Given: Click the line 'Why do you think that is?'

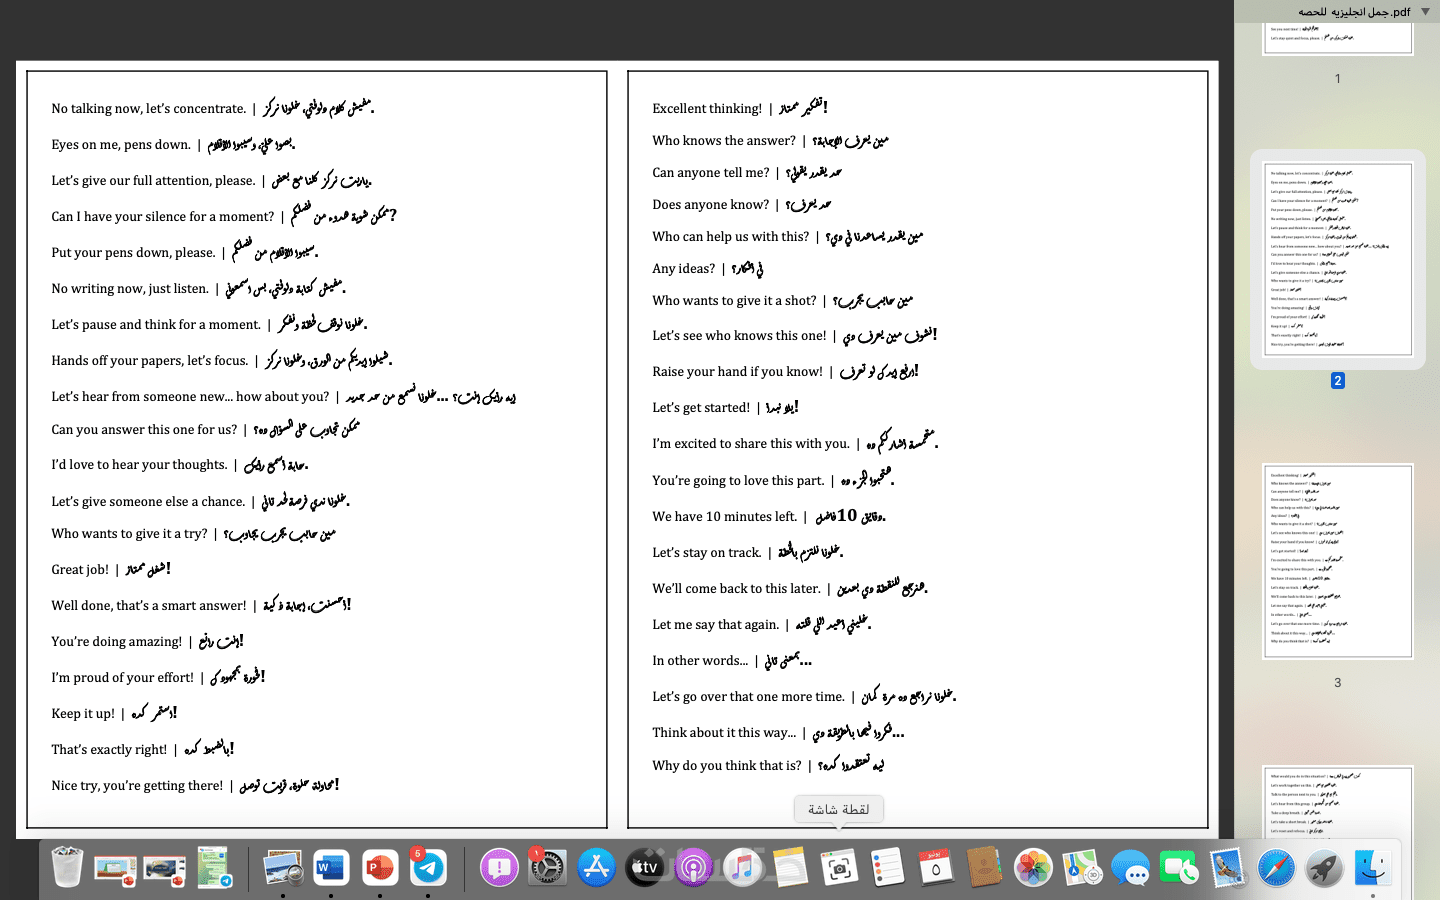Looking at the screenshot, I should [x=727, y=766].
